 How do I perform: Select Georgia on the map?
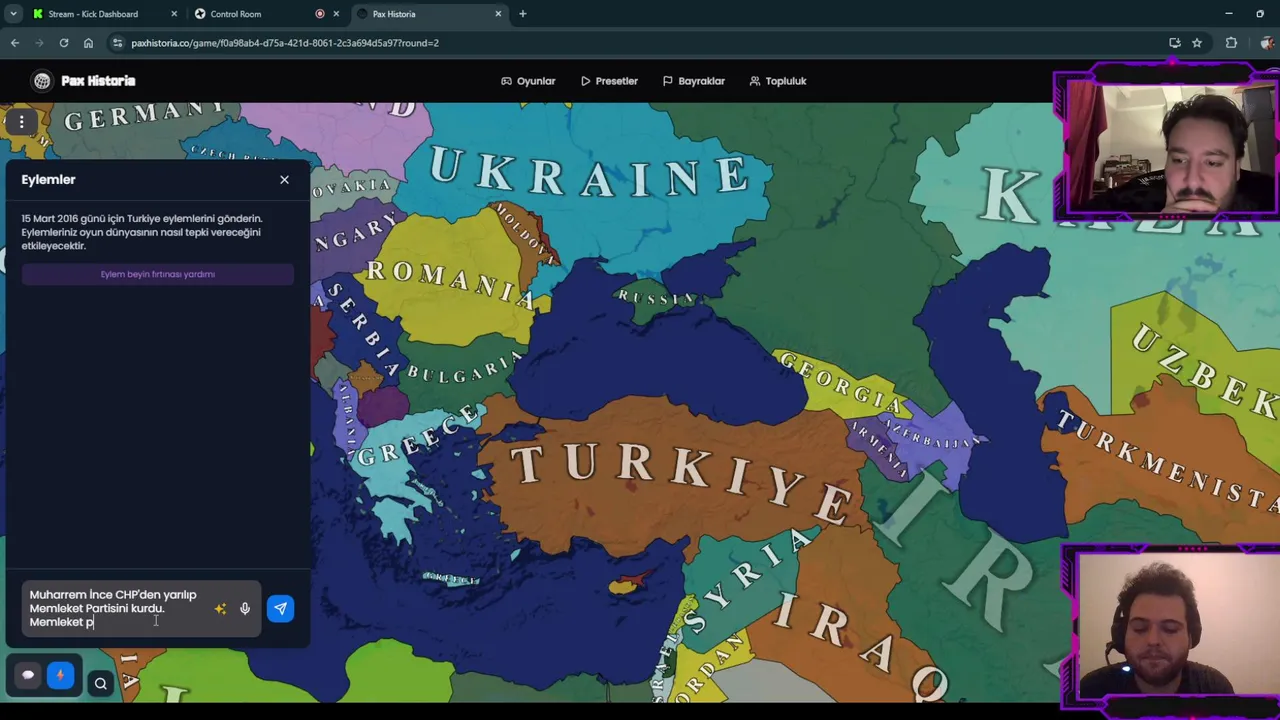pyautogui.click(x=842, y=383)
